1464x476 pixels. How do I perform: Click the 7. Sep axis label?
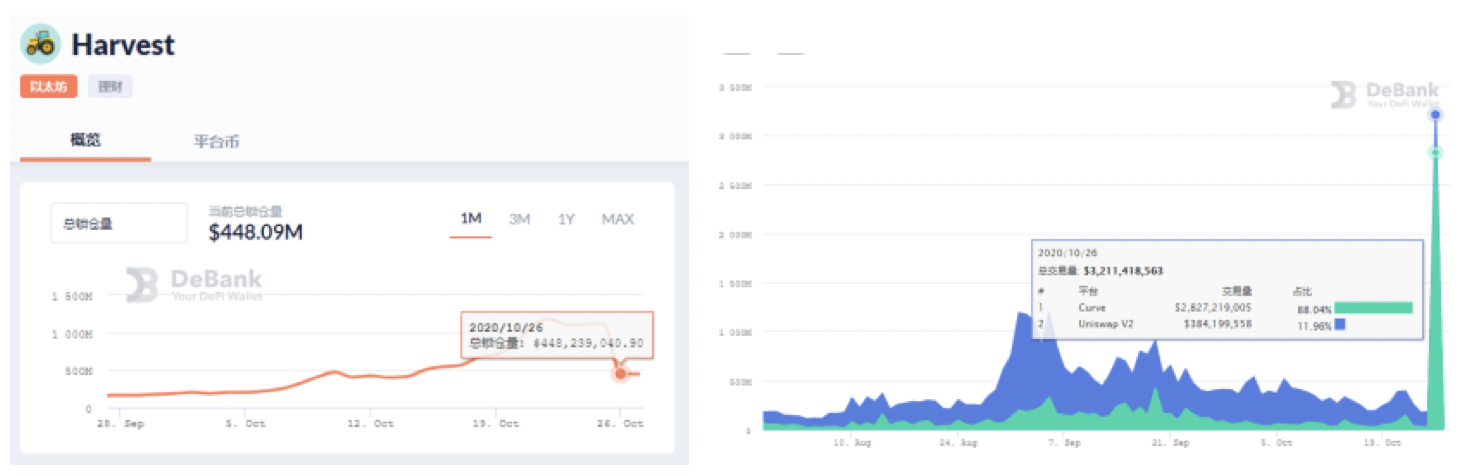[1065, 441]
